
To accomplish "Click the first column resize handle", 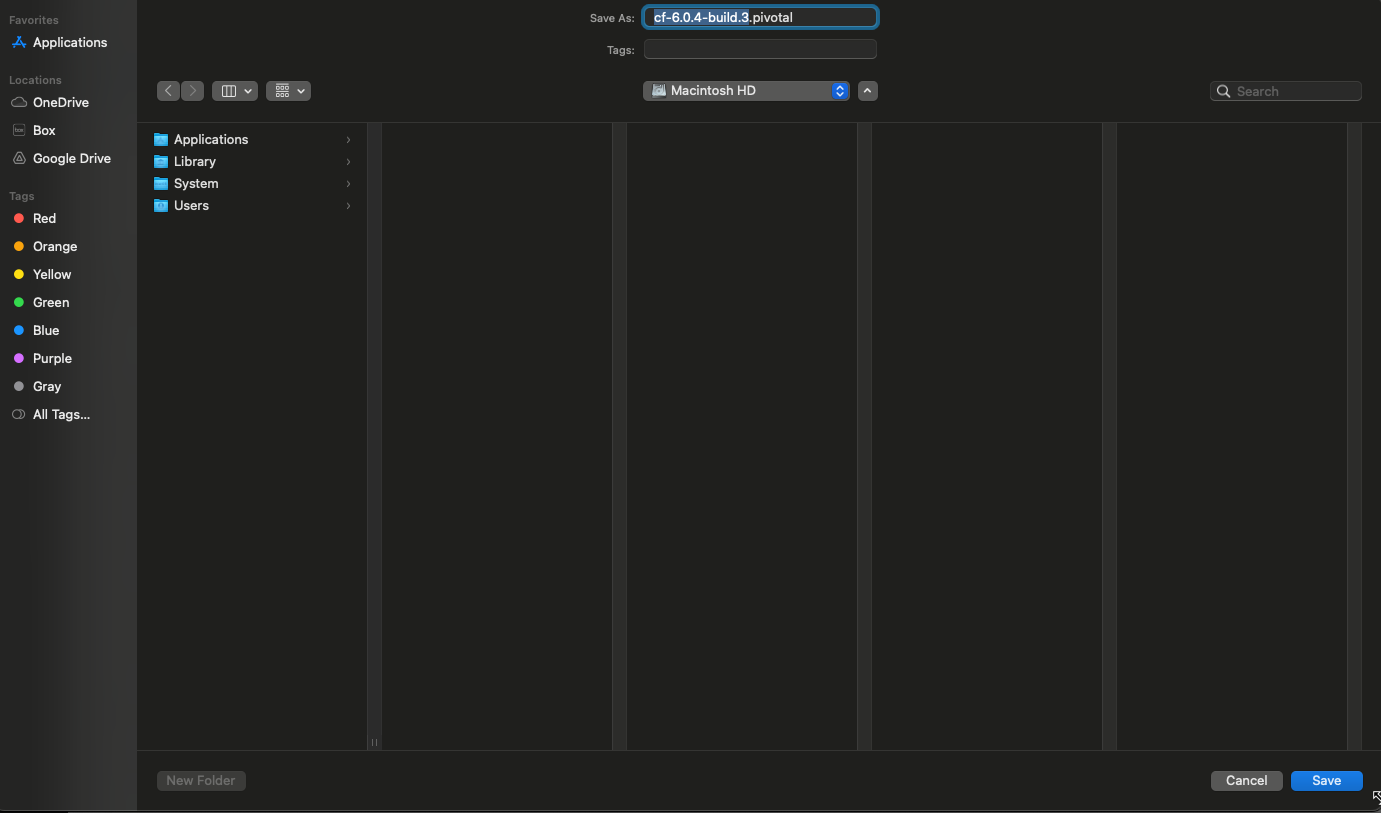I will (x=375, y=742).
